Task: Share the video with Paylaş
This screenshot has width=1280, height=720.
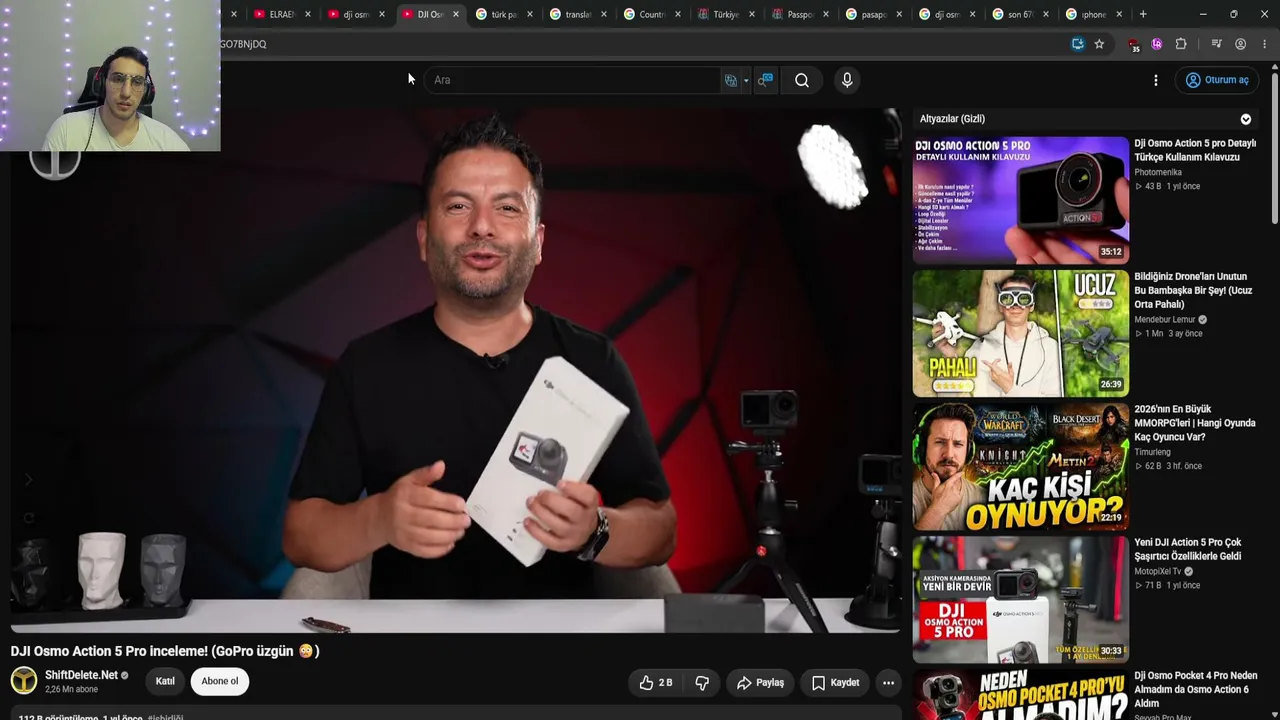Action: [x=760, y=683]
